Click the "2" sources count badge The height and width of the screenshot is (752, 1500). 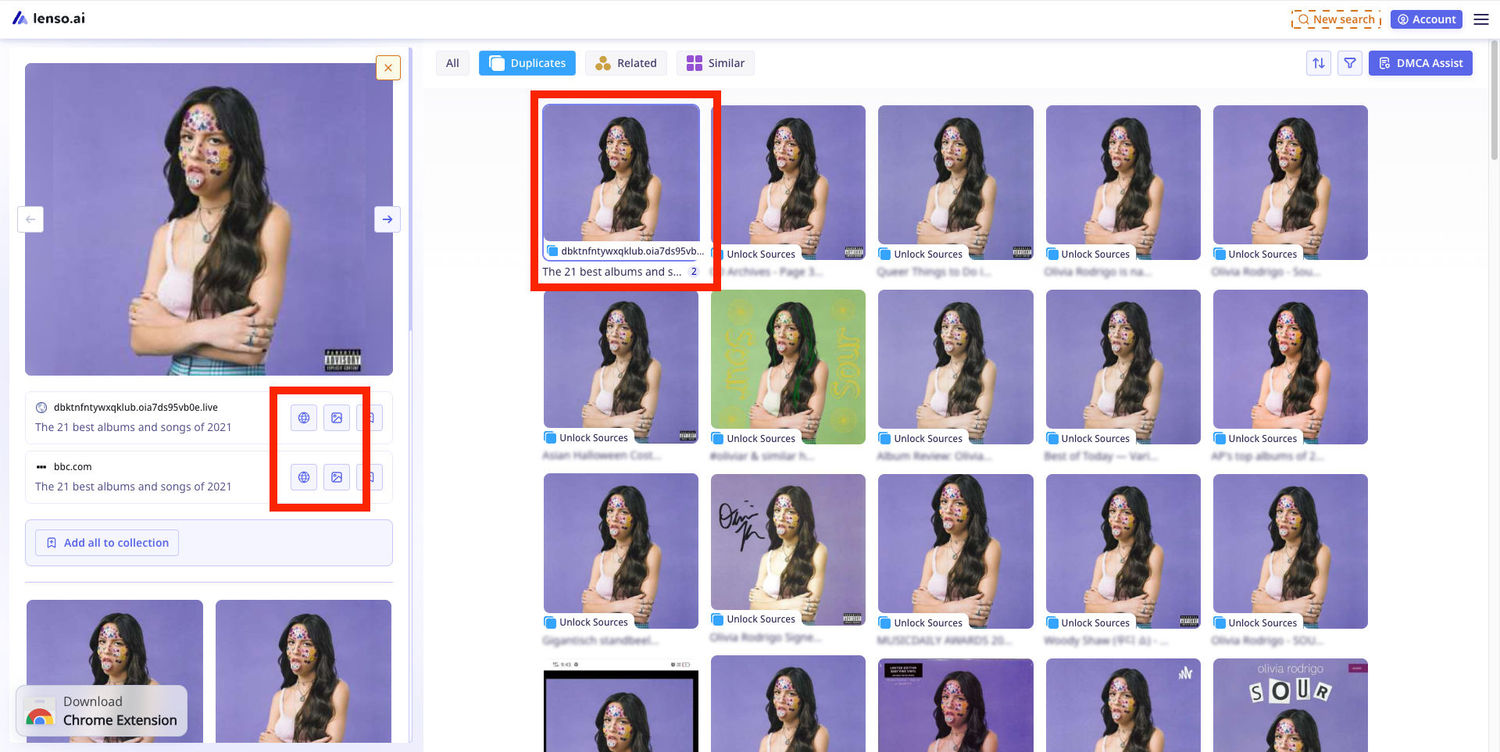(x=693, y=272)
